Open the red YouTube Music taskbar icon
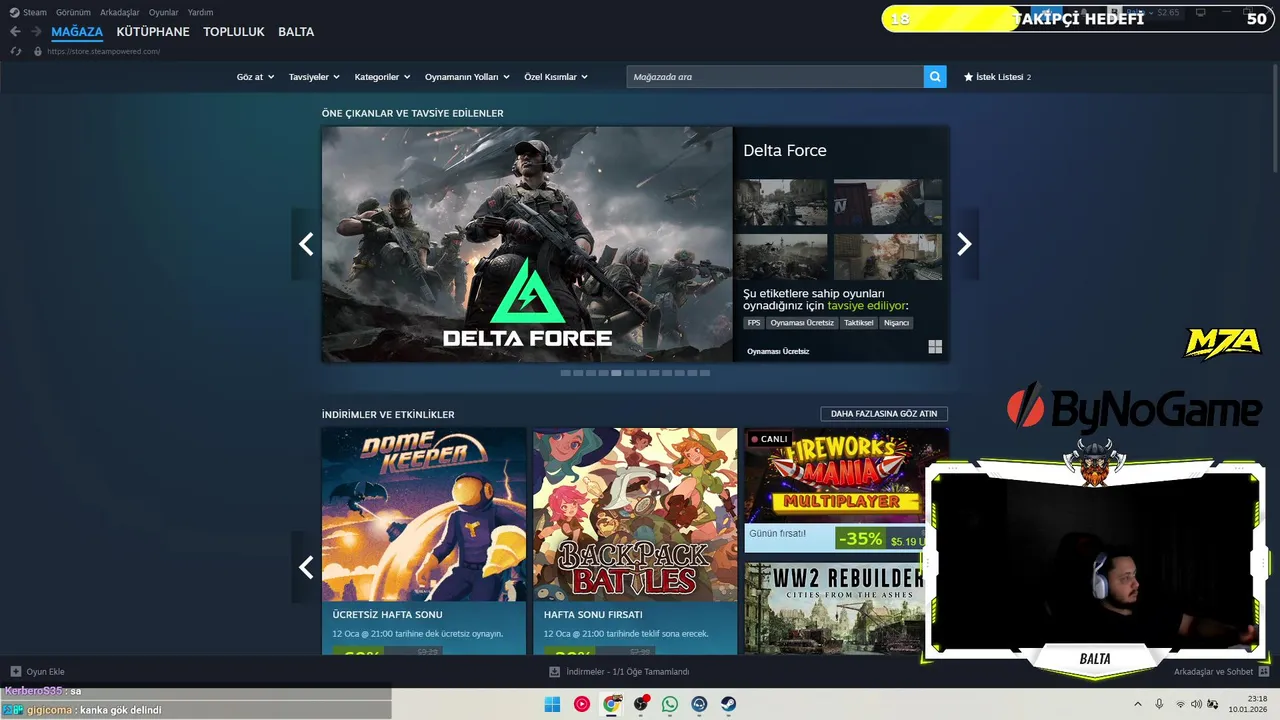This screenshot has height=720, width=1280. (582, 704)
